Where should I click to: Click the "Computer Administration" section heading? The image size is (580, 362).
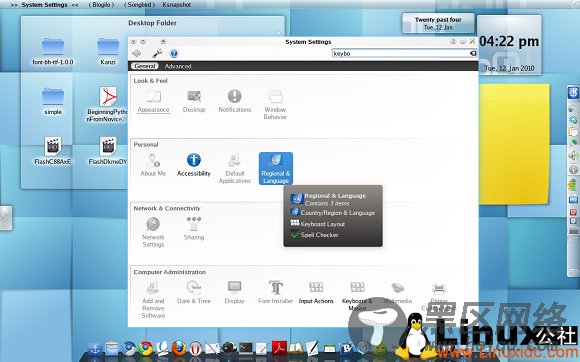169,272
